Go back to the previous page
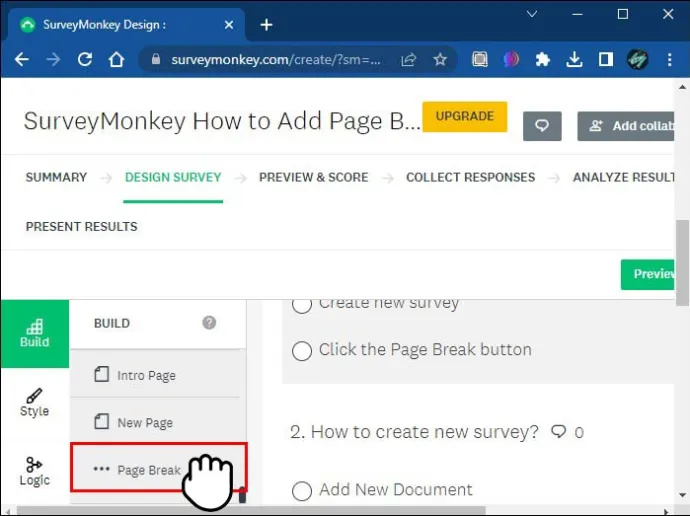Image resolution: width=690 pixels, height=516 pixels. (22, 59)
